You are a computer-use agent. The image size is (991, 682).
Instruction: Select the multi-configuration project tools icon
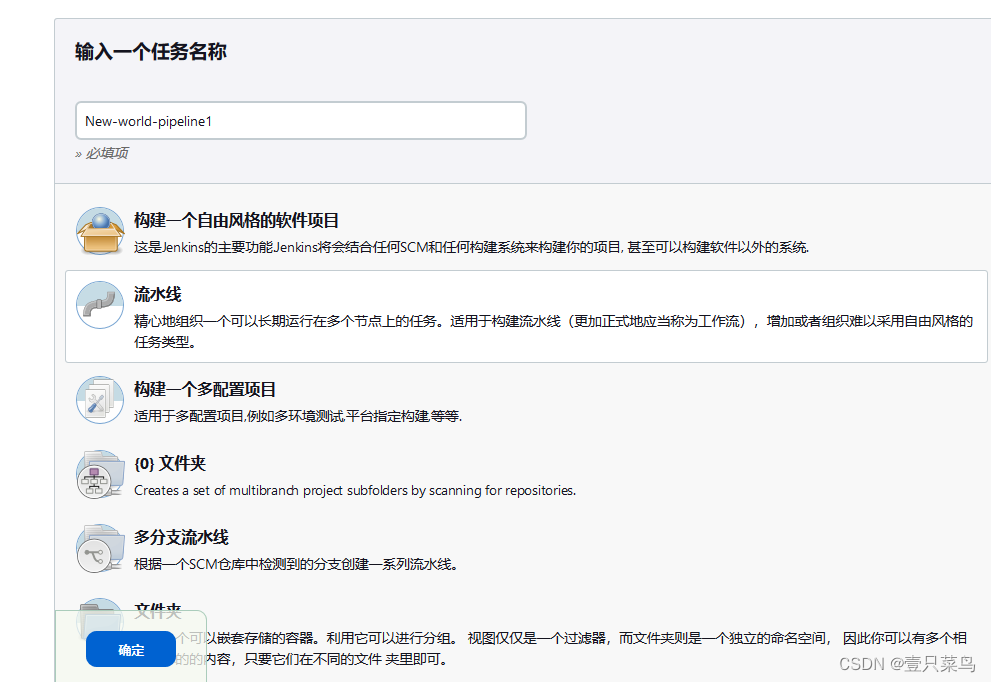pyautogui.click(x=100, y=400)
